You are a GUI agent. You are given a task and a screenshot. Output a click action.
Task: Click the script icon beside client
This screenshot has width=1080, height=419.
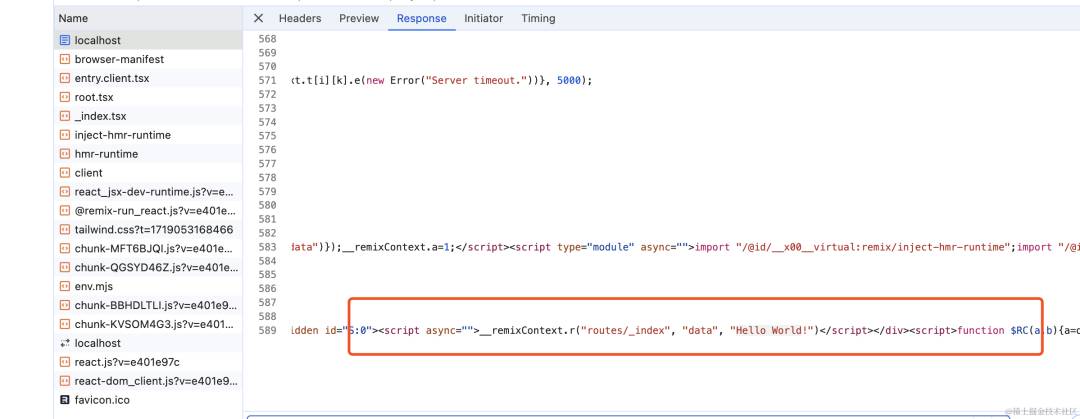[x=65, y=173]
